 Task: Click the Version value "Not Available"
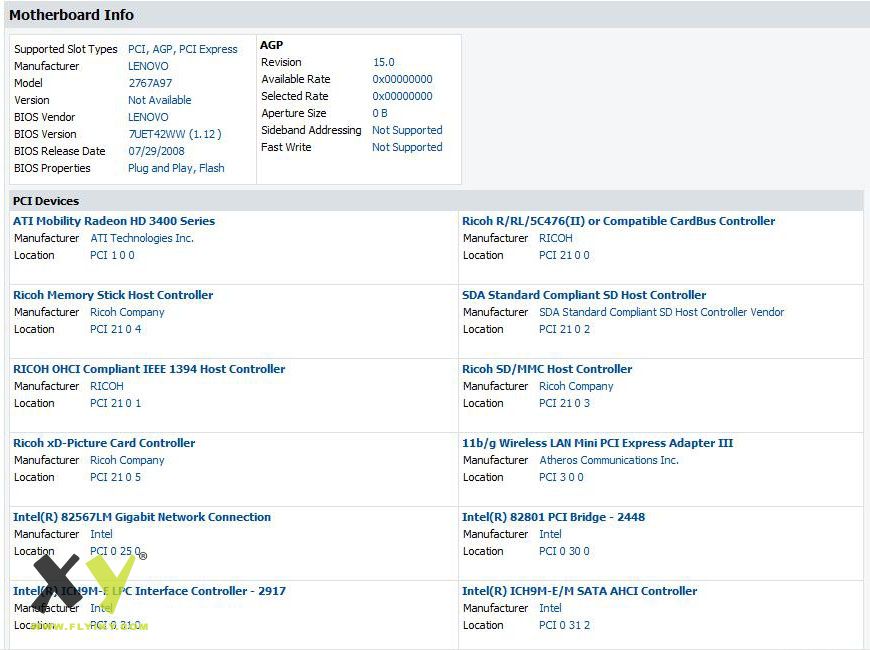point(160,100)
